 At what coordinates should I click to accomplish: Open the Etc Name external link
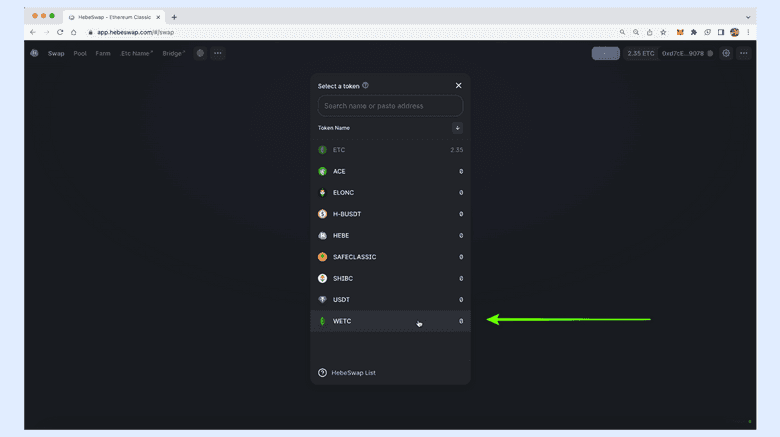coord(137,53)
